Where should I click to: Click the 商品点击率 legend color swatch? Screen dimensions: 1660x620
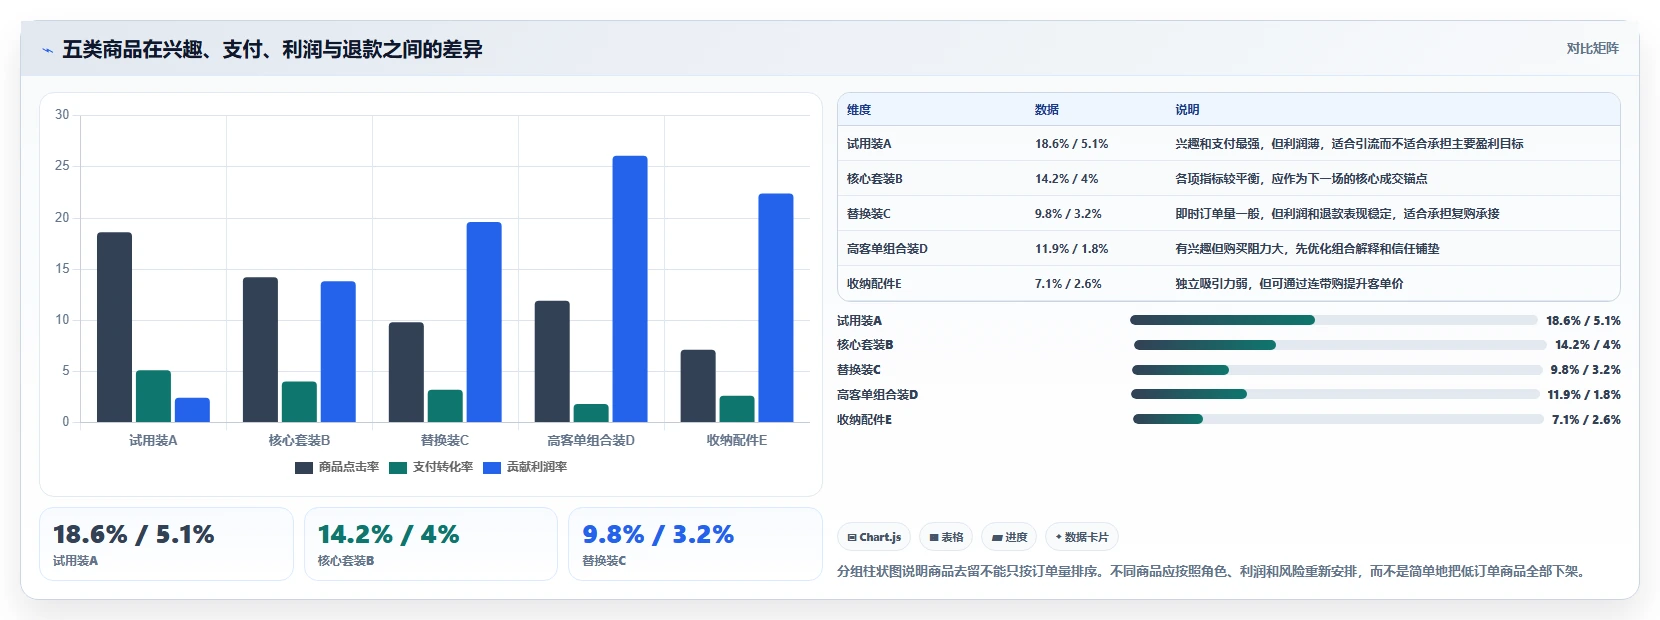click(x=304, y=468)
